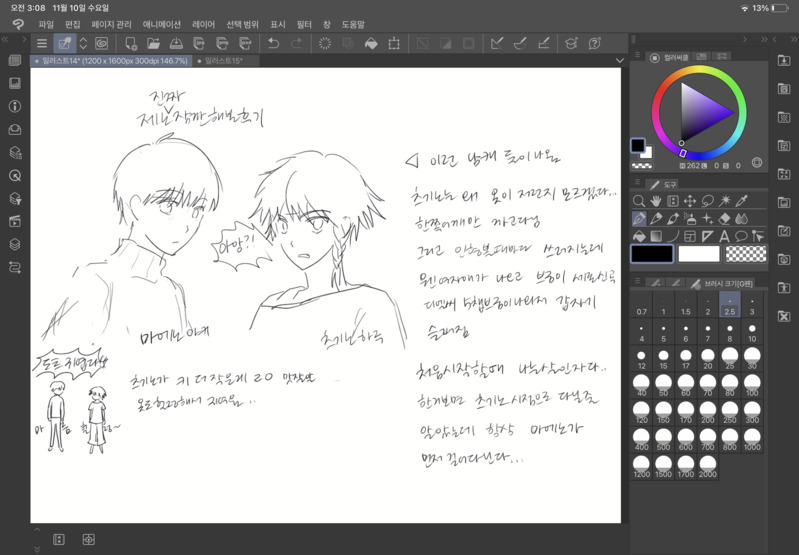The image size is (799, 555).
Task: Open the 파일 menu
Action: 46,24
